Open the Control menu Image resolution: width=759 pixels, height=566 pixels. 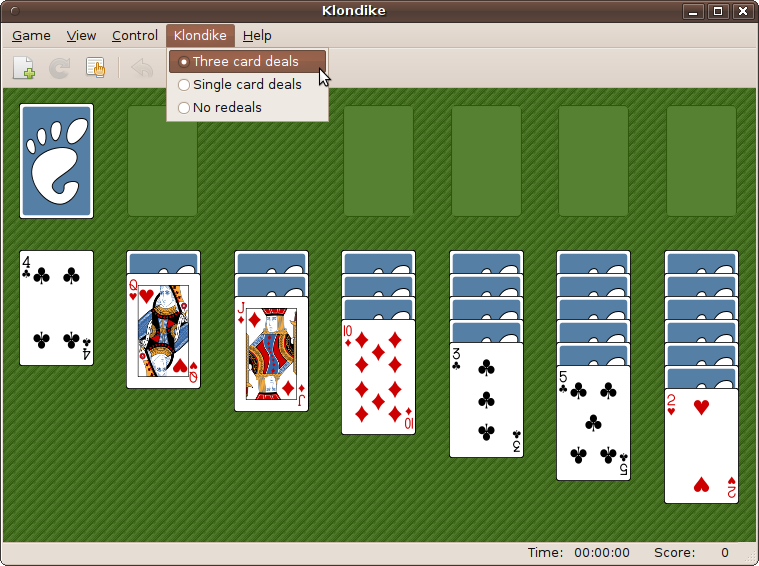pyautogui.click(x=135, y=36)
